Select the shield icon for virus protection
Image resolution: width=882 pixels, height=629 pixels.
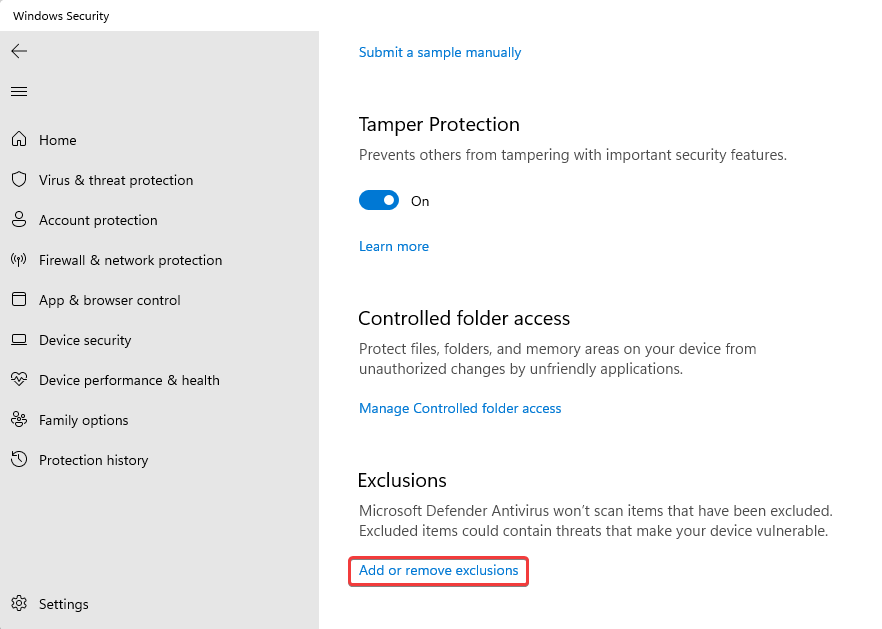(19, 179)
